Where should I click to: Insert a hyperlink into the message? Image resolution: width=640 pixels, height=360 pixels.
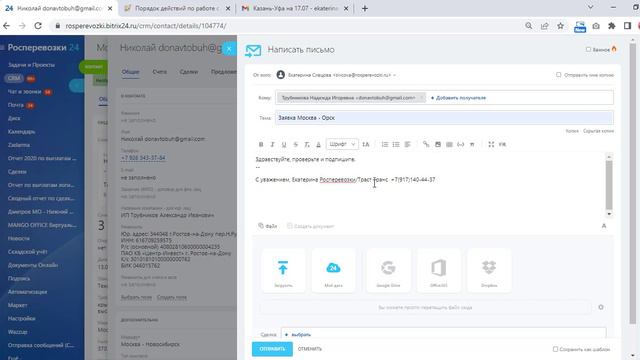[426, 144]
